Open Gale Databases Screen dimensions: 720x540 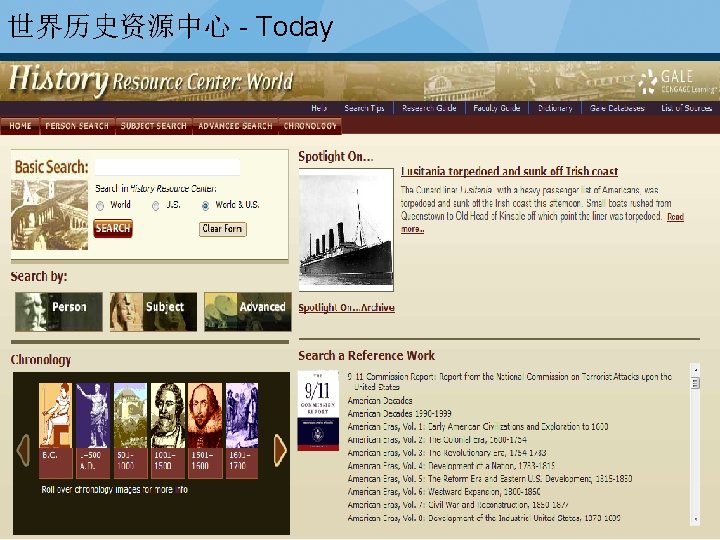click(x=617, y=108)
